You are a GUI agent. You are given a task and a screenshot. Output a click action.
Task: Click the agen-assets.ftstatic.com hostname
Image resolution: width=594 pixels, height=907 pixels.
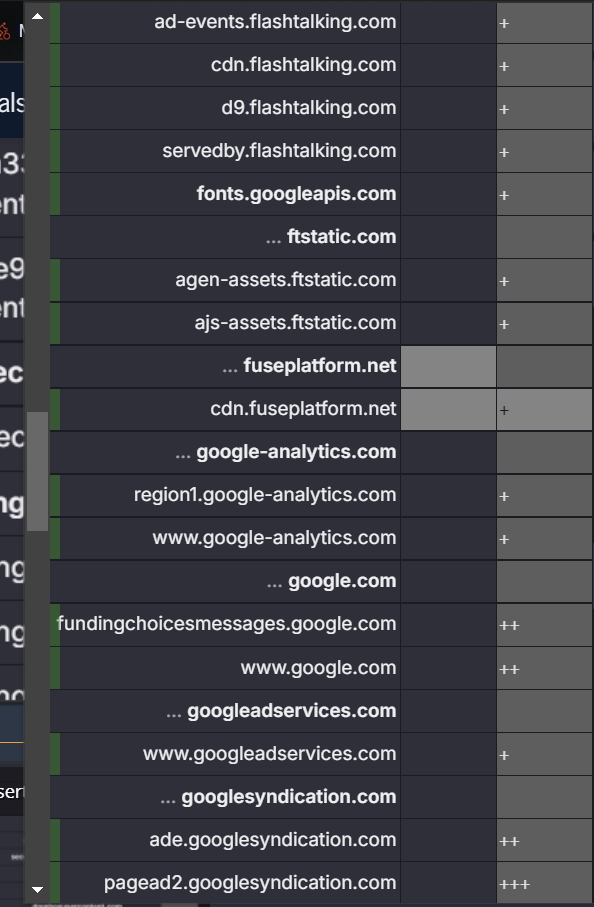coord(286,280)
